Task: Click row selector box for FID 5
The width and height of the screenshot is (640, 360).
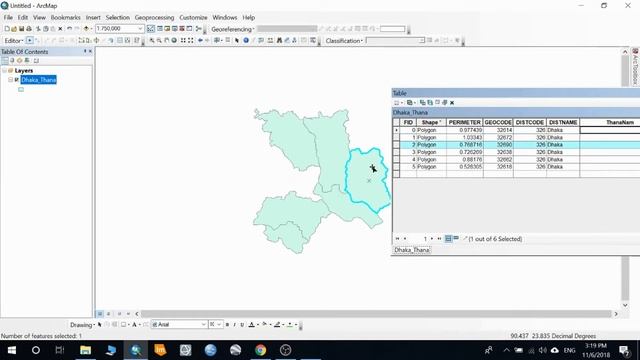Action: (396, 167)
